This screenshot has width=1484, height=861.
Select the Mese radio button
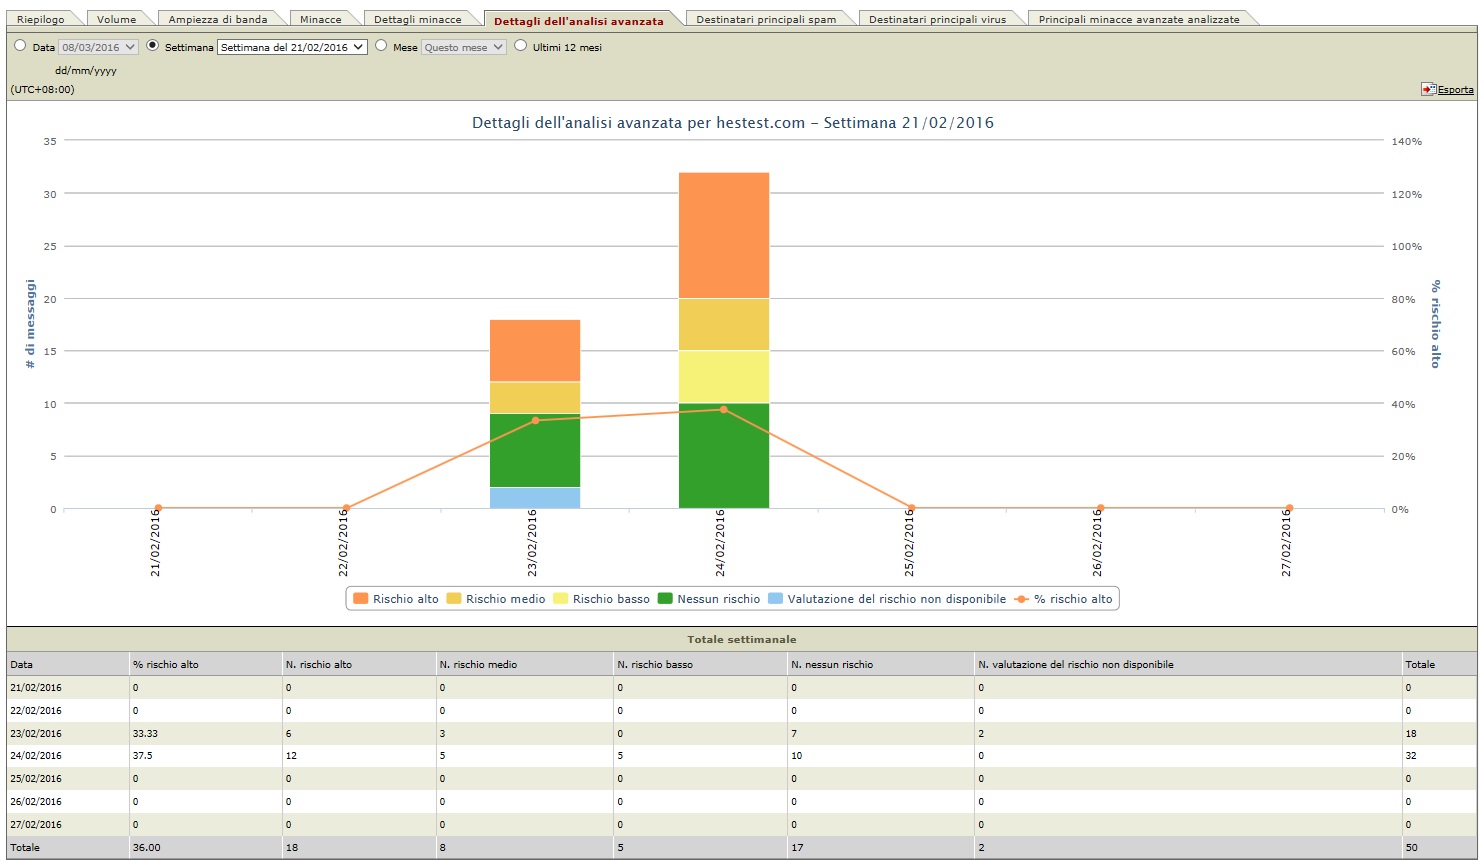coord(381,46)
